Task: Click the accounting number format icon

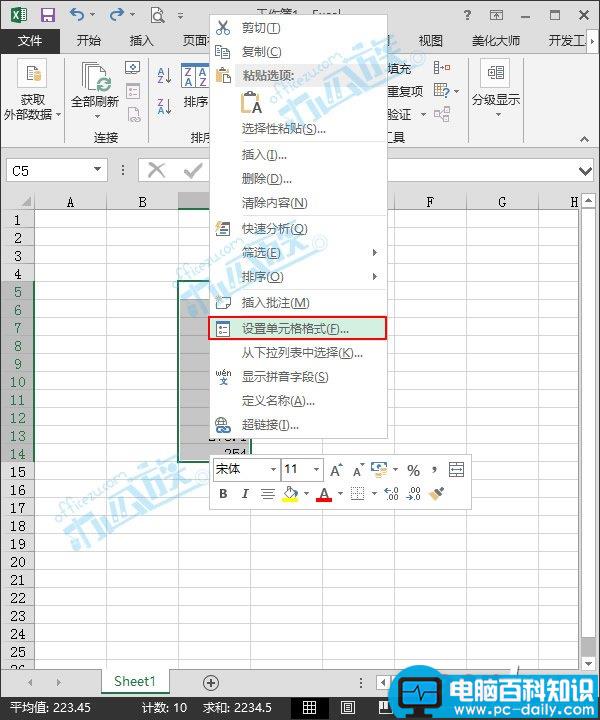Action: 379,469
